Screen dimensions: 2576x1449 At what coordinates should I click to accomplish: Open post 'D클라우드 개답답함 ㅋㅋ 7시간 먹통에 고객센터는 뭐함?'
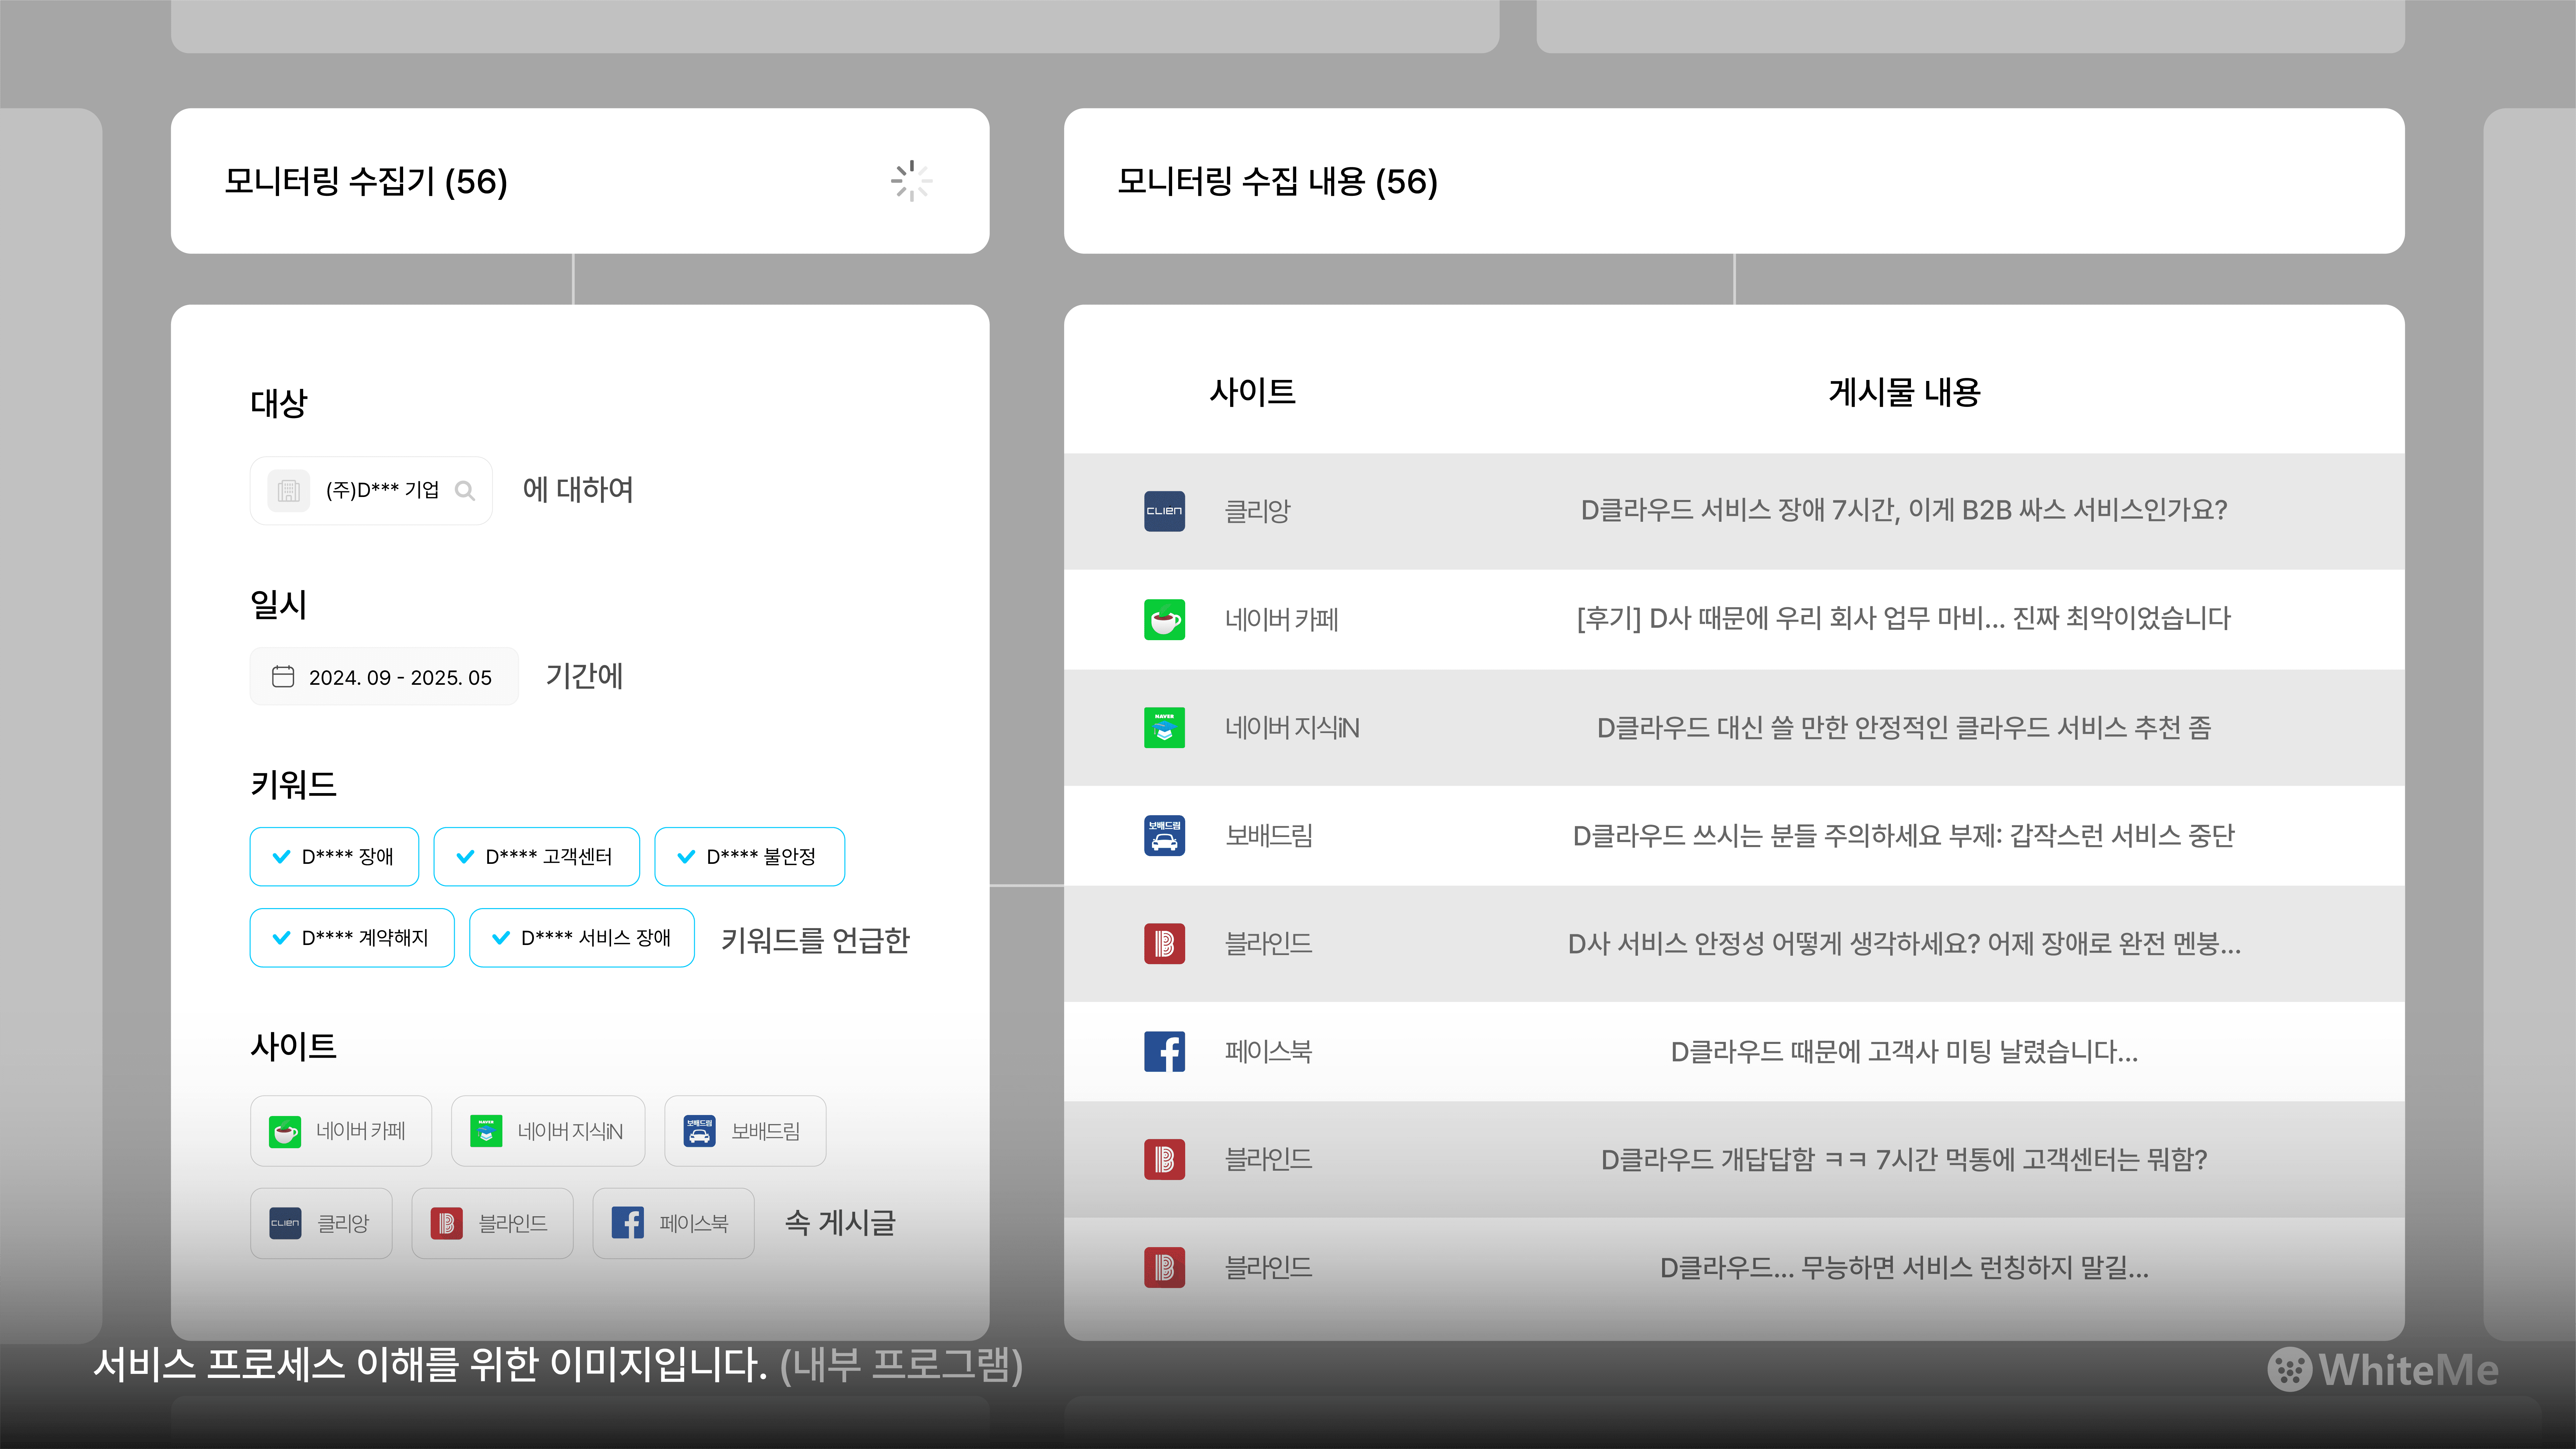pyautogui.click(x=1904, y=1160)
